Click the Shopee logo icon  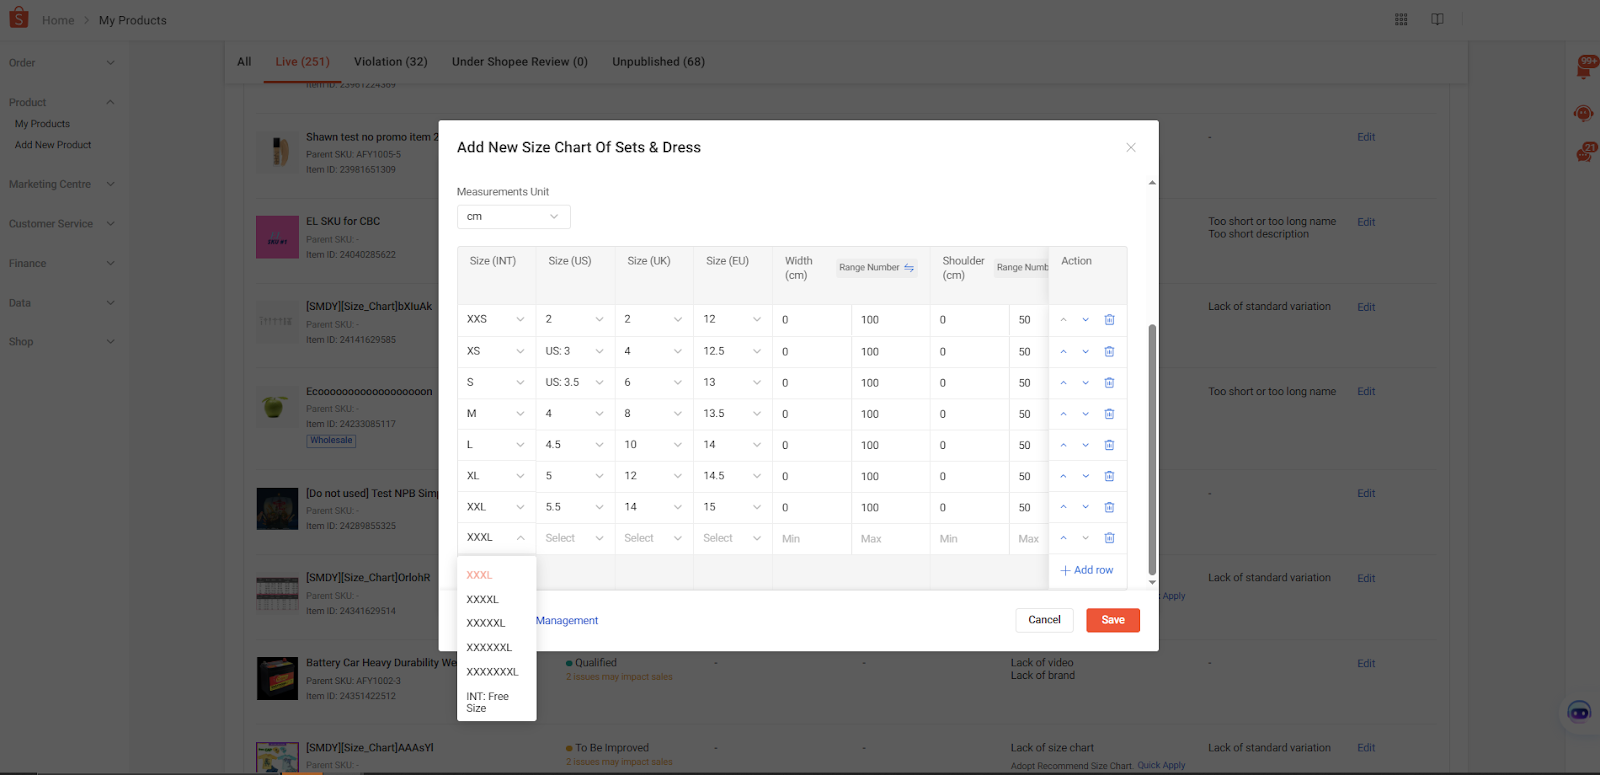coord(19,17)
